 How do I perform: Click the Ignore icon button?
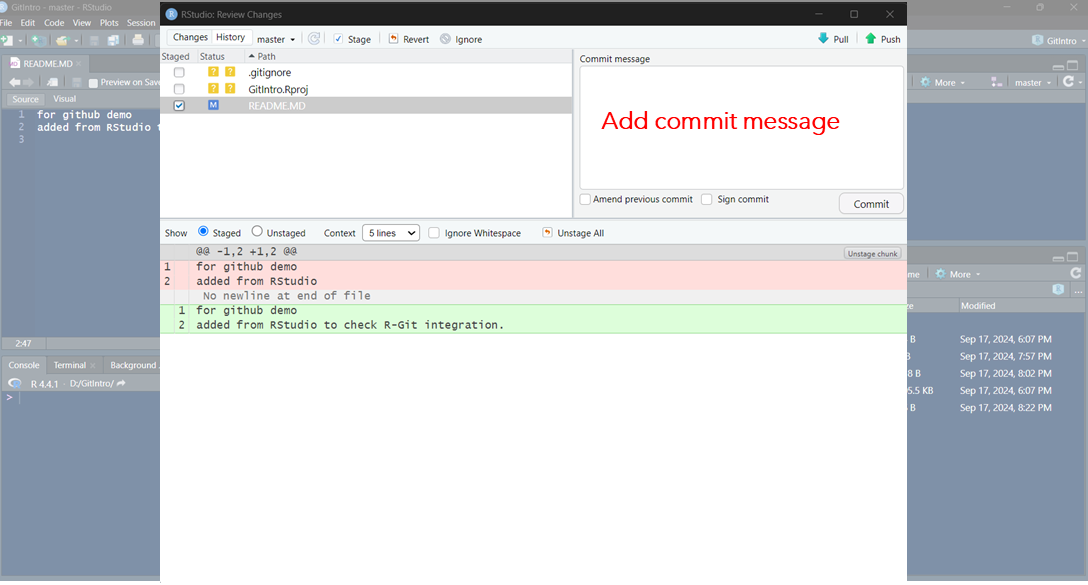pyautogui.click(x=445, y=39)
